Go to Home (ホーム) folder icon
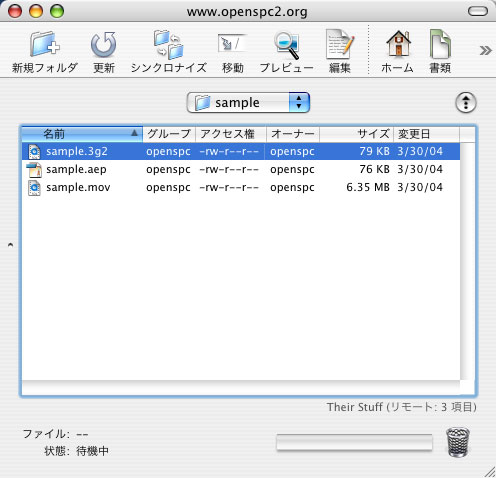The width and height of the screenshot is (496, 478). coord(398,43)
